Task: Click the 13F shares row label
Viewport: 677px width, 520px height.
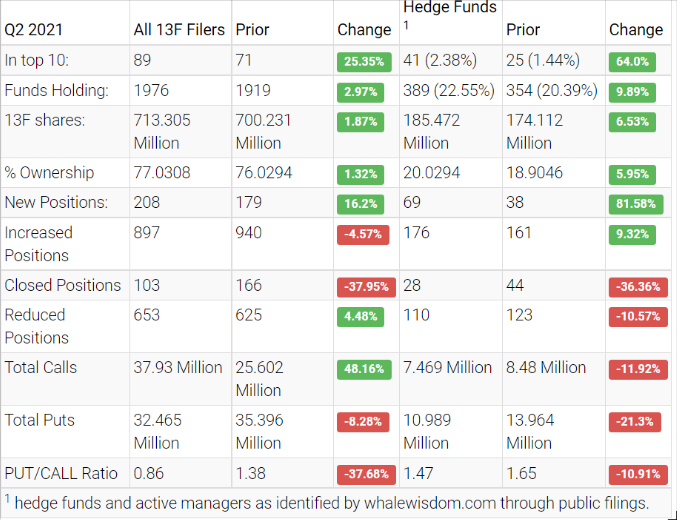Action: tap(44, 120)
